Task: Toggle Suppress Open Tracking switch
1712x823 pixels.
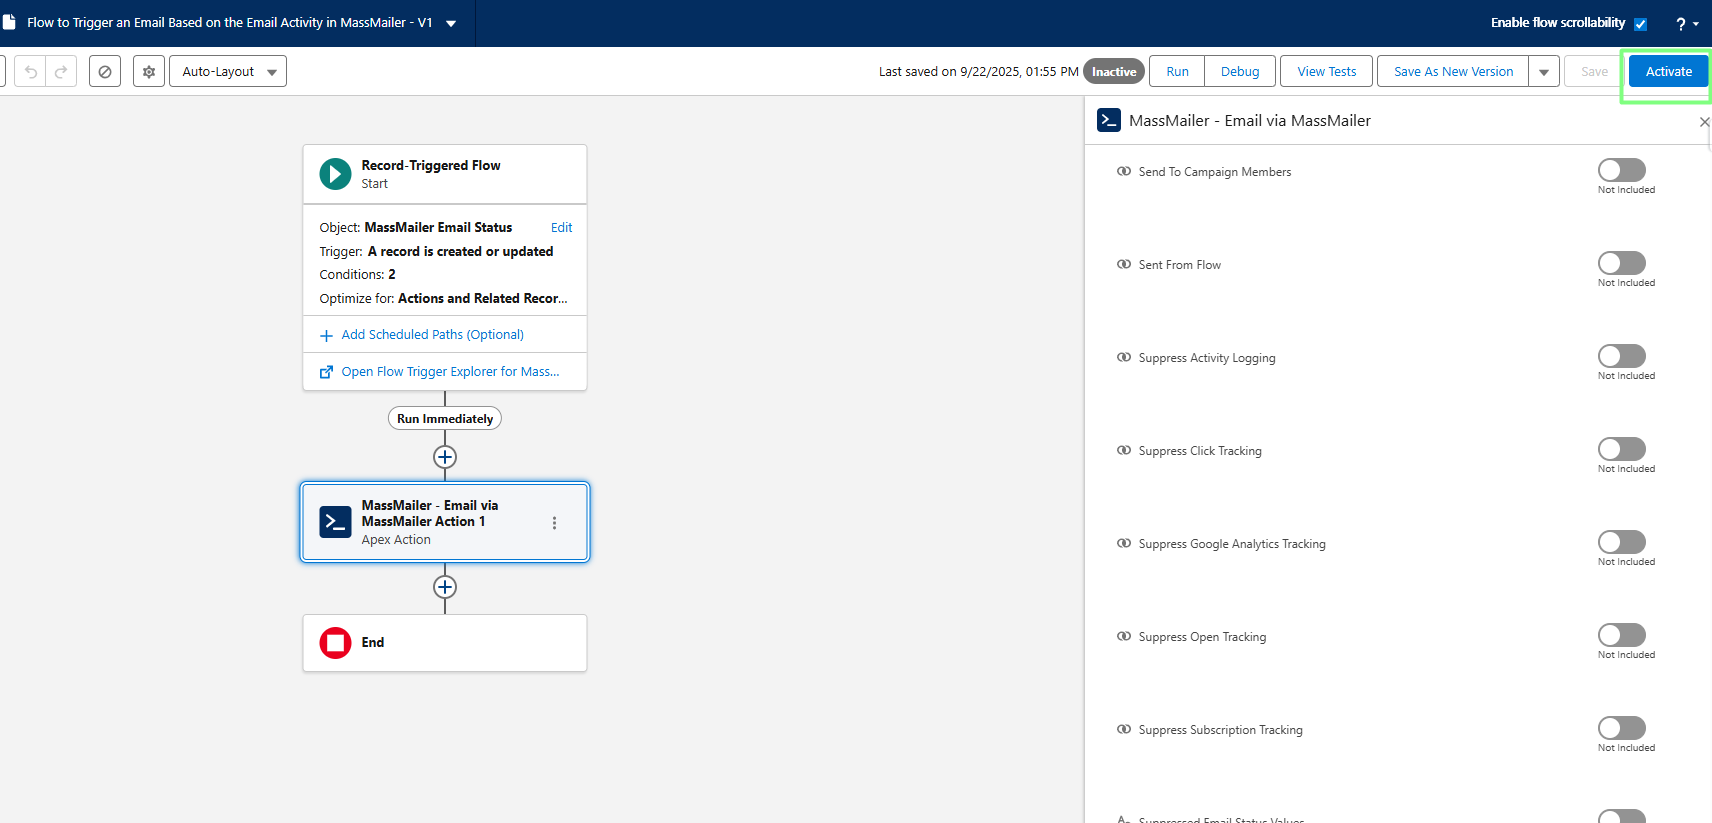Action: click(1621, 635)
